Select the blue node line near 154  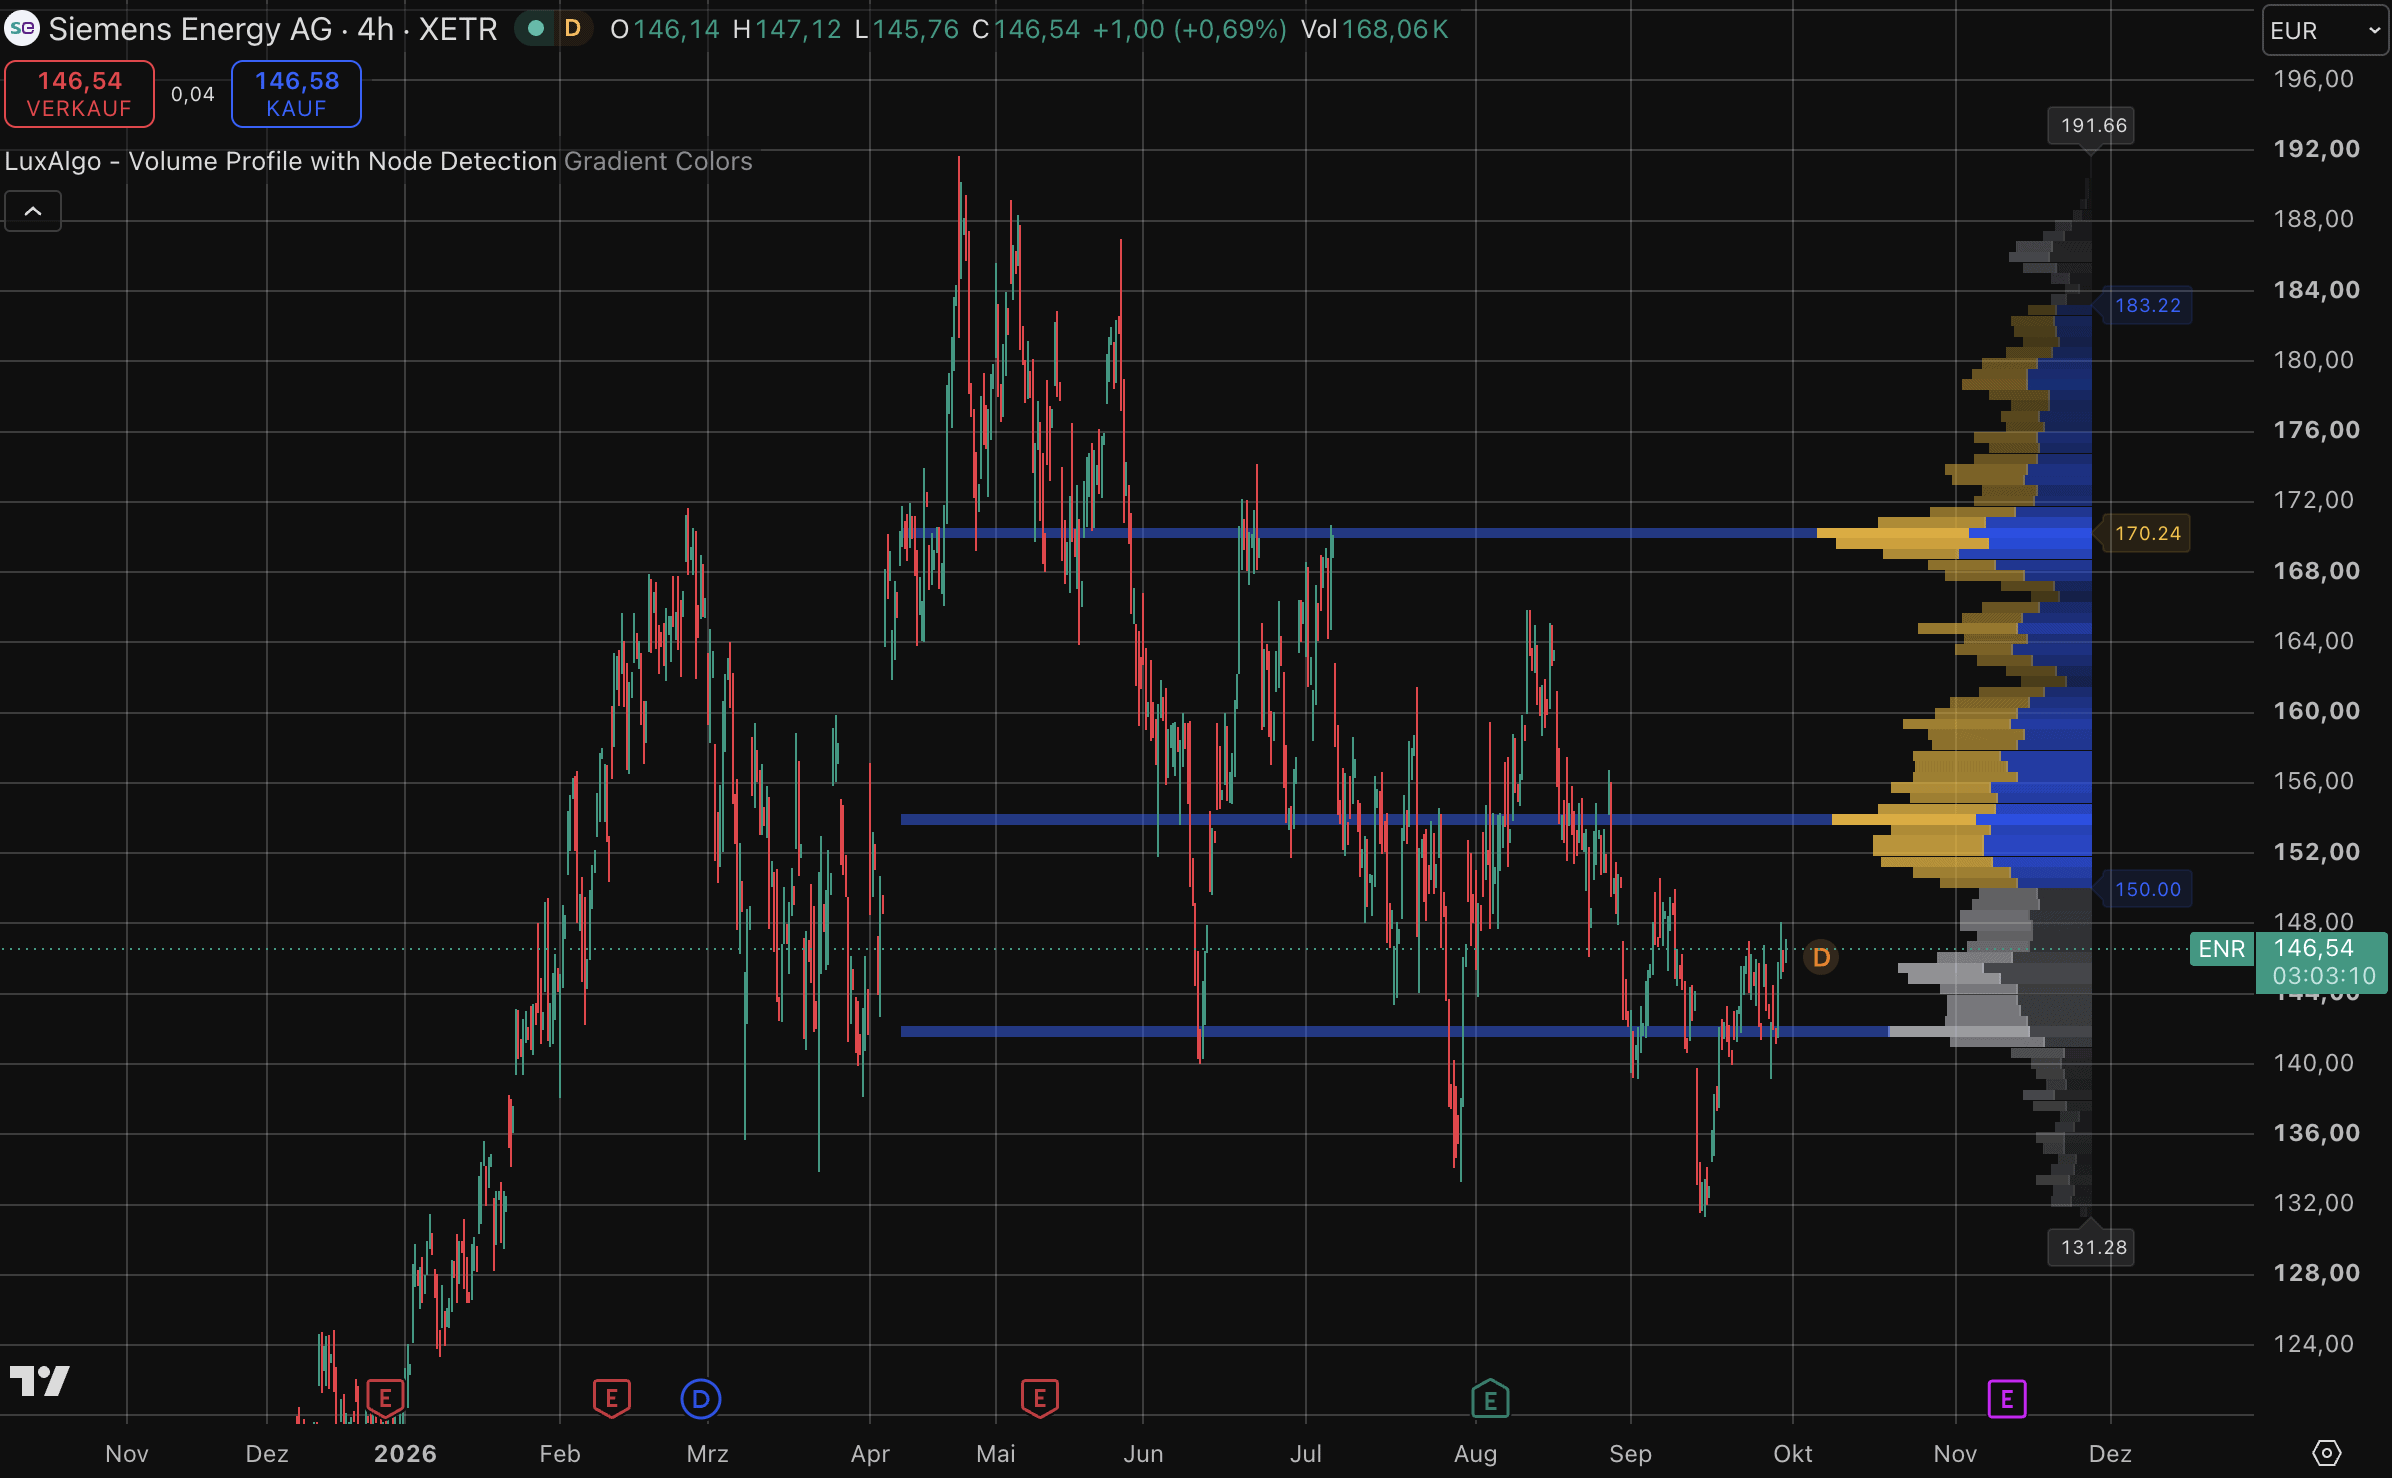point(1366,819)
